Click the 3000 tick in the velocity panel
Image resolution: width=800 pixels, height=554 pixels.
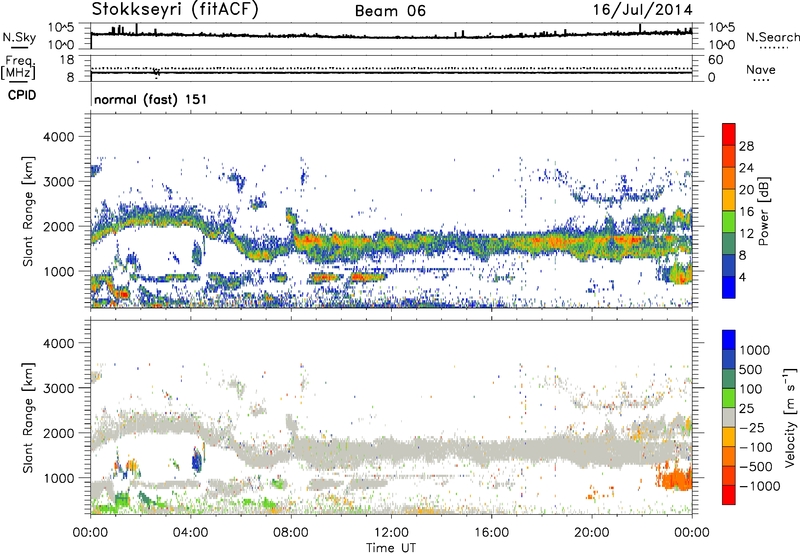click(x=59, y=388)
